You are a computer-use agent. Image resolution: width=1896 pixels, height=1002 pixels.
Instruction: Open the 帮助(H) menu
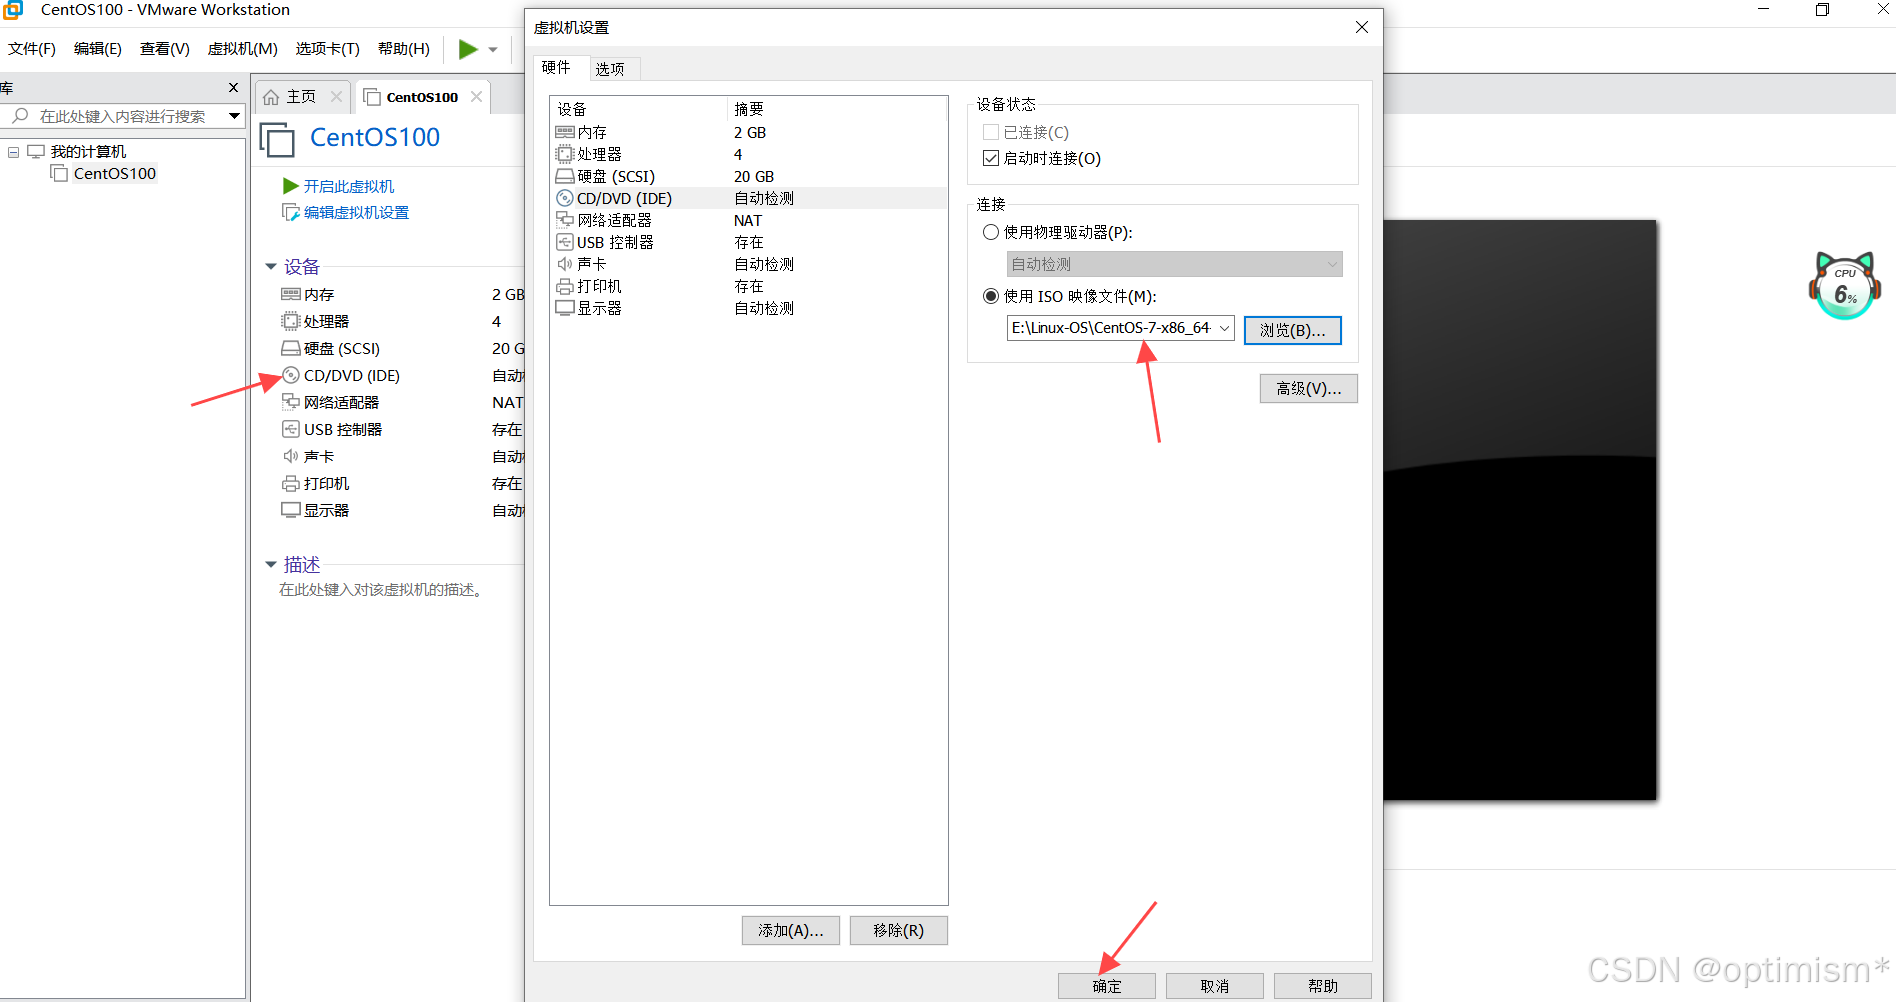(x=404, y=49)
